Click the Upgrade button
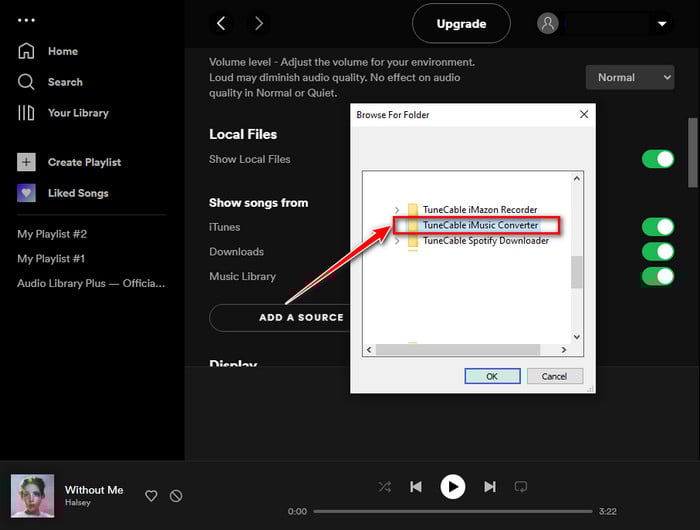The width and height of the screenshot is (700, 530). 461,24
